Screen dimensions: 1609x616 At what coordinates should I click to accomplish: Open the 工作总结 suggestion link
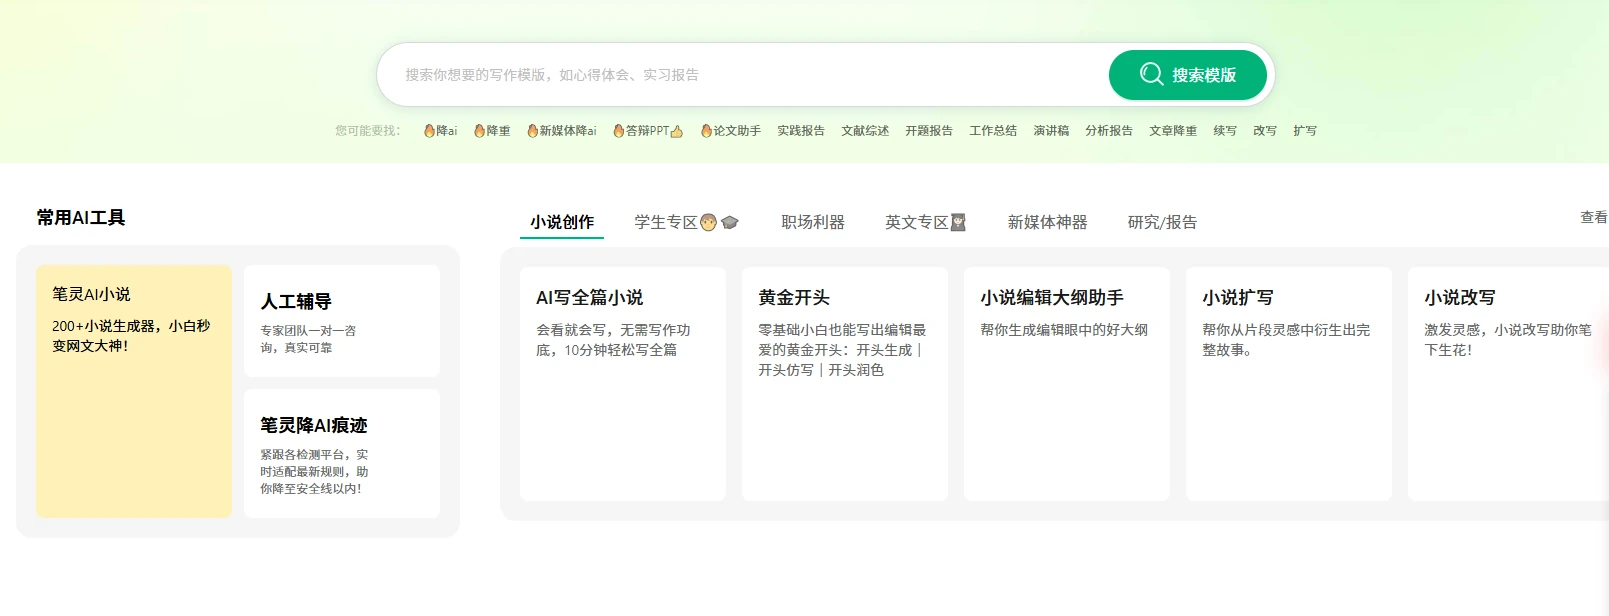993,131
